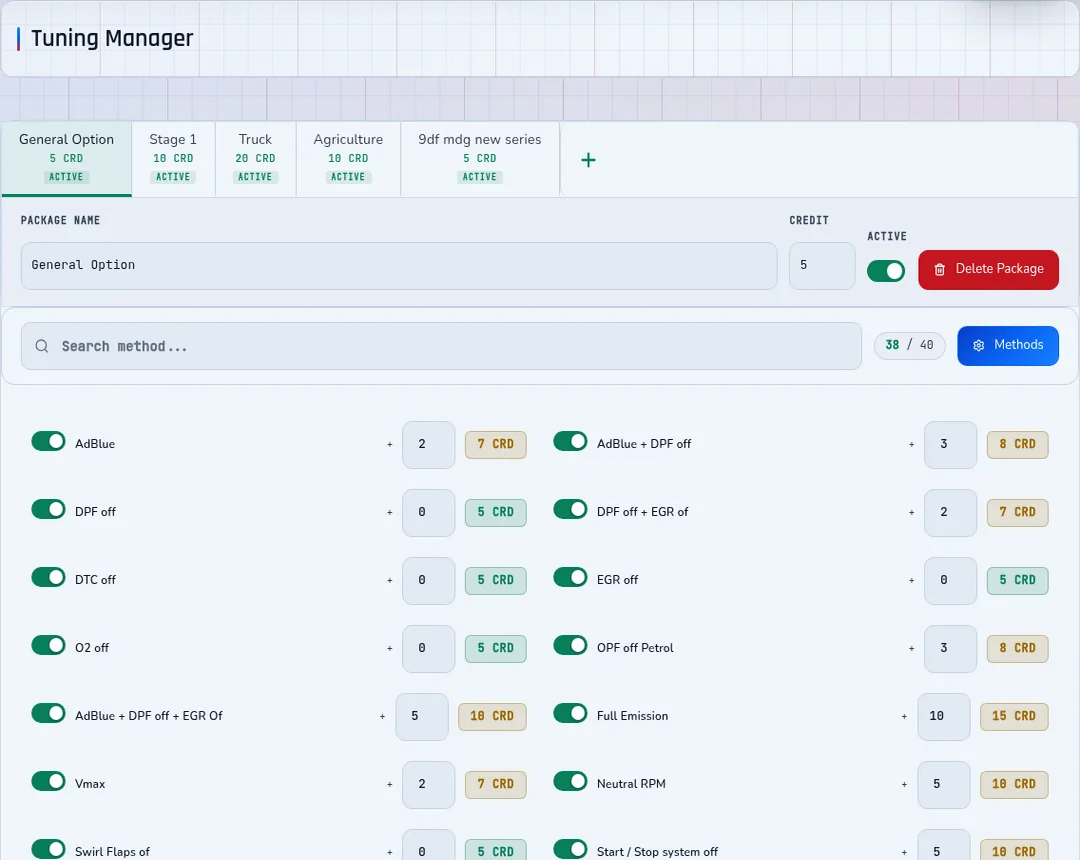Click the 8 CRD badge for OPF off Petrol
Screen dimensions: 1080x860
(x=1018, y=648)
